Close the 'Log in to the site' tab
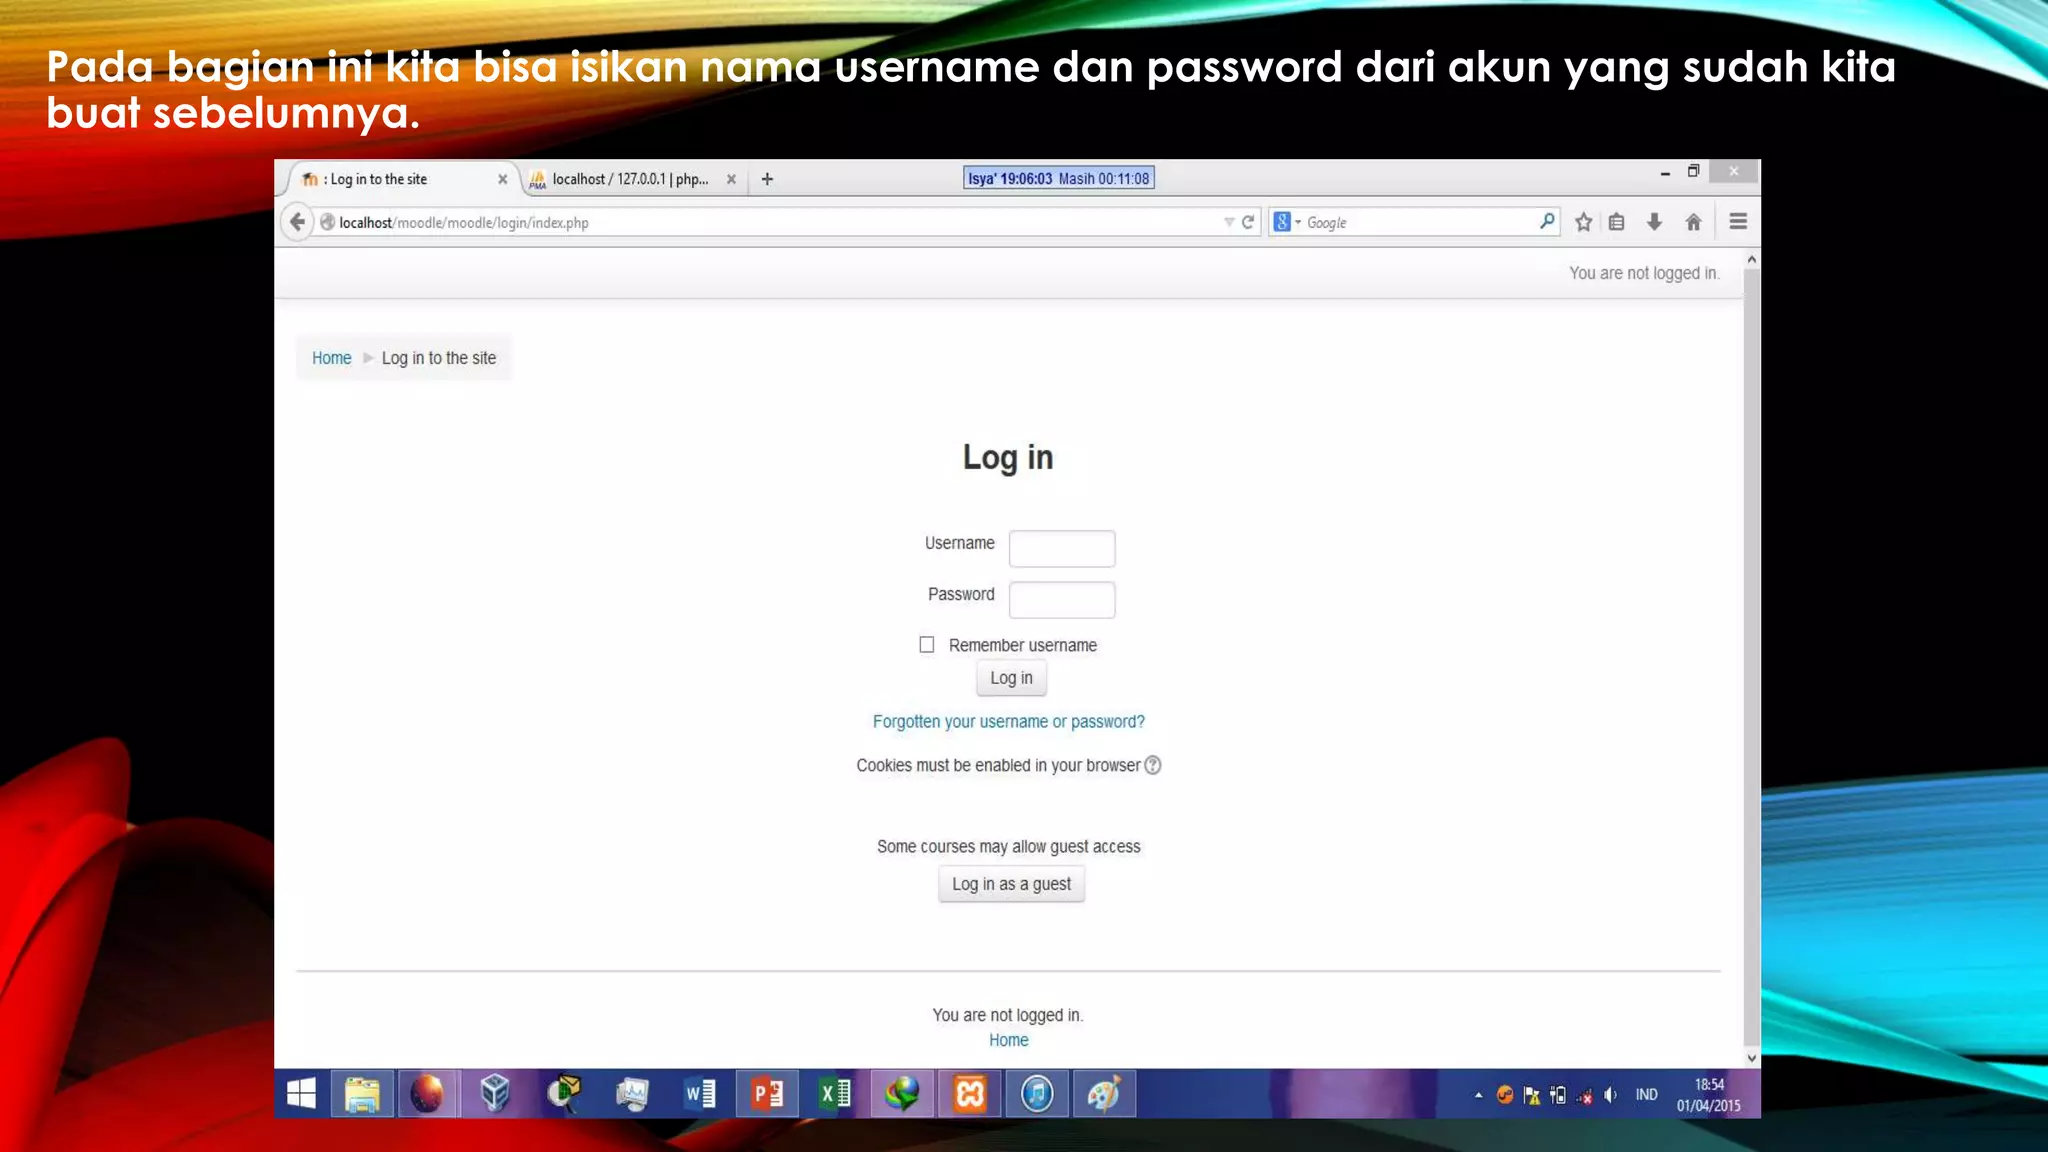Screen dimensions: 2048x1152 coord(502,179)
